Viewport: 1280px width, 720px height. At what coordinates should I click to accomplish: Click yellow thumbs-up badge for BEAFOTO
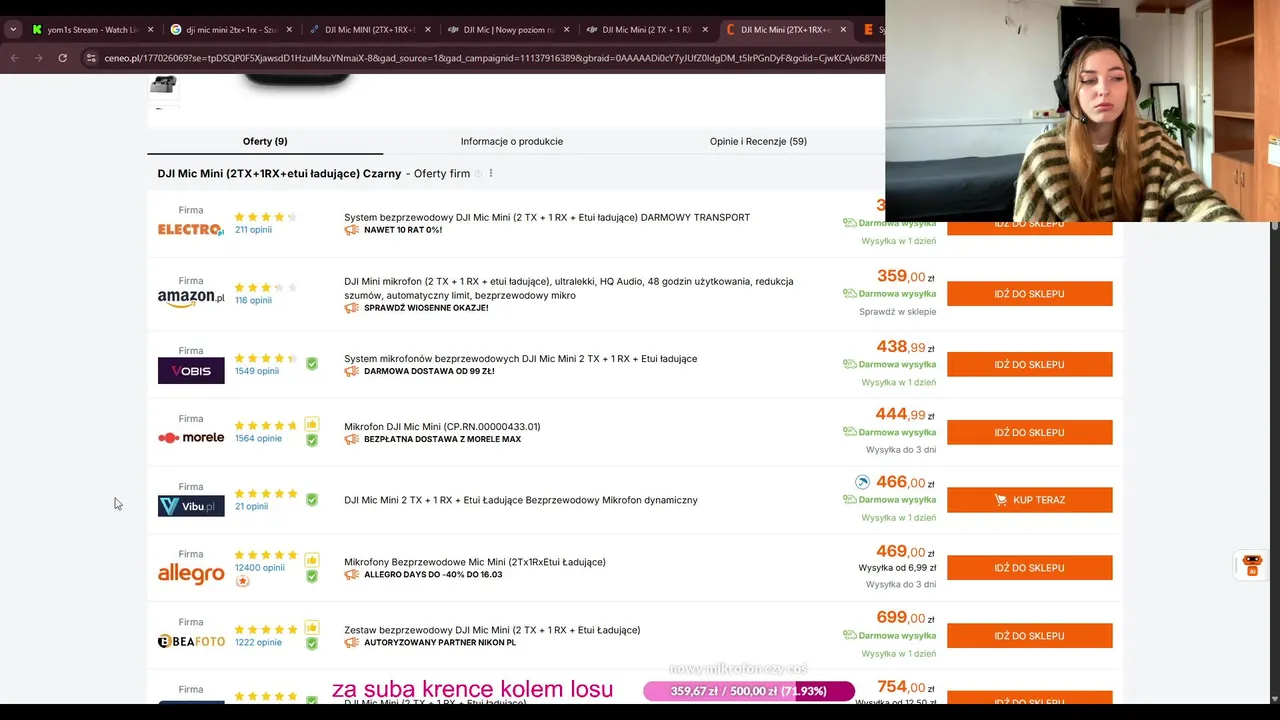click(312, 628)
